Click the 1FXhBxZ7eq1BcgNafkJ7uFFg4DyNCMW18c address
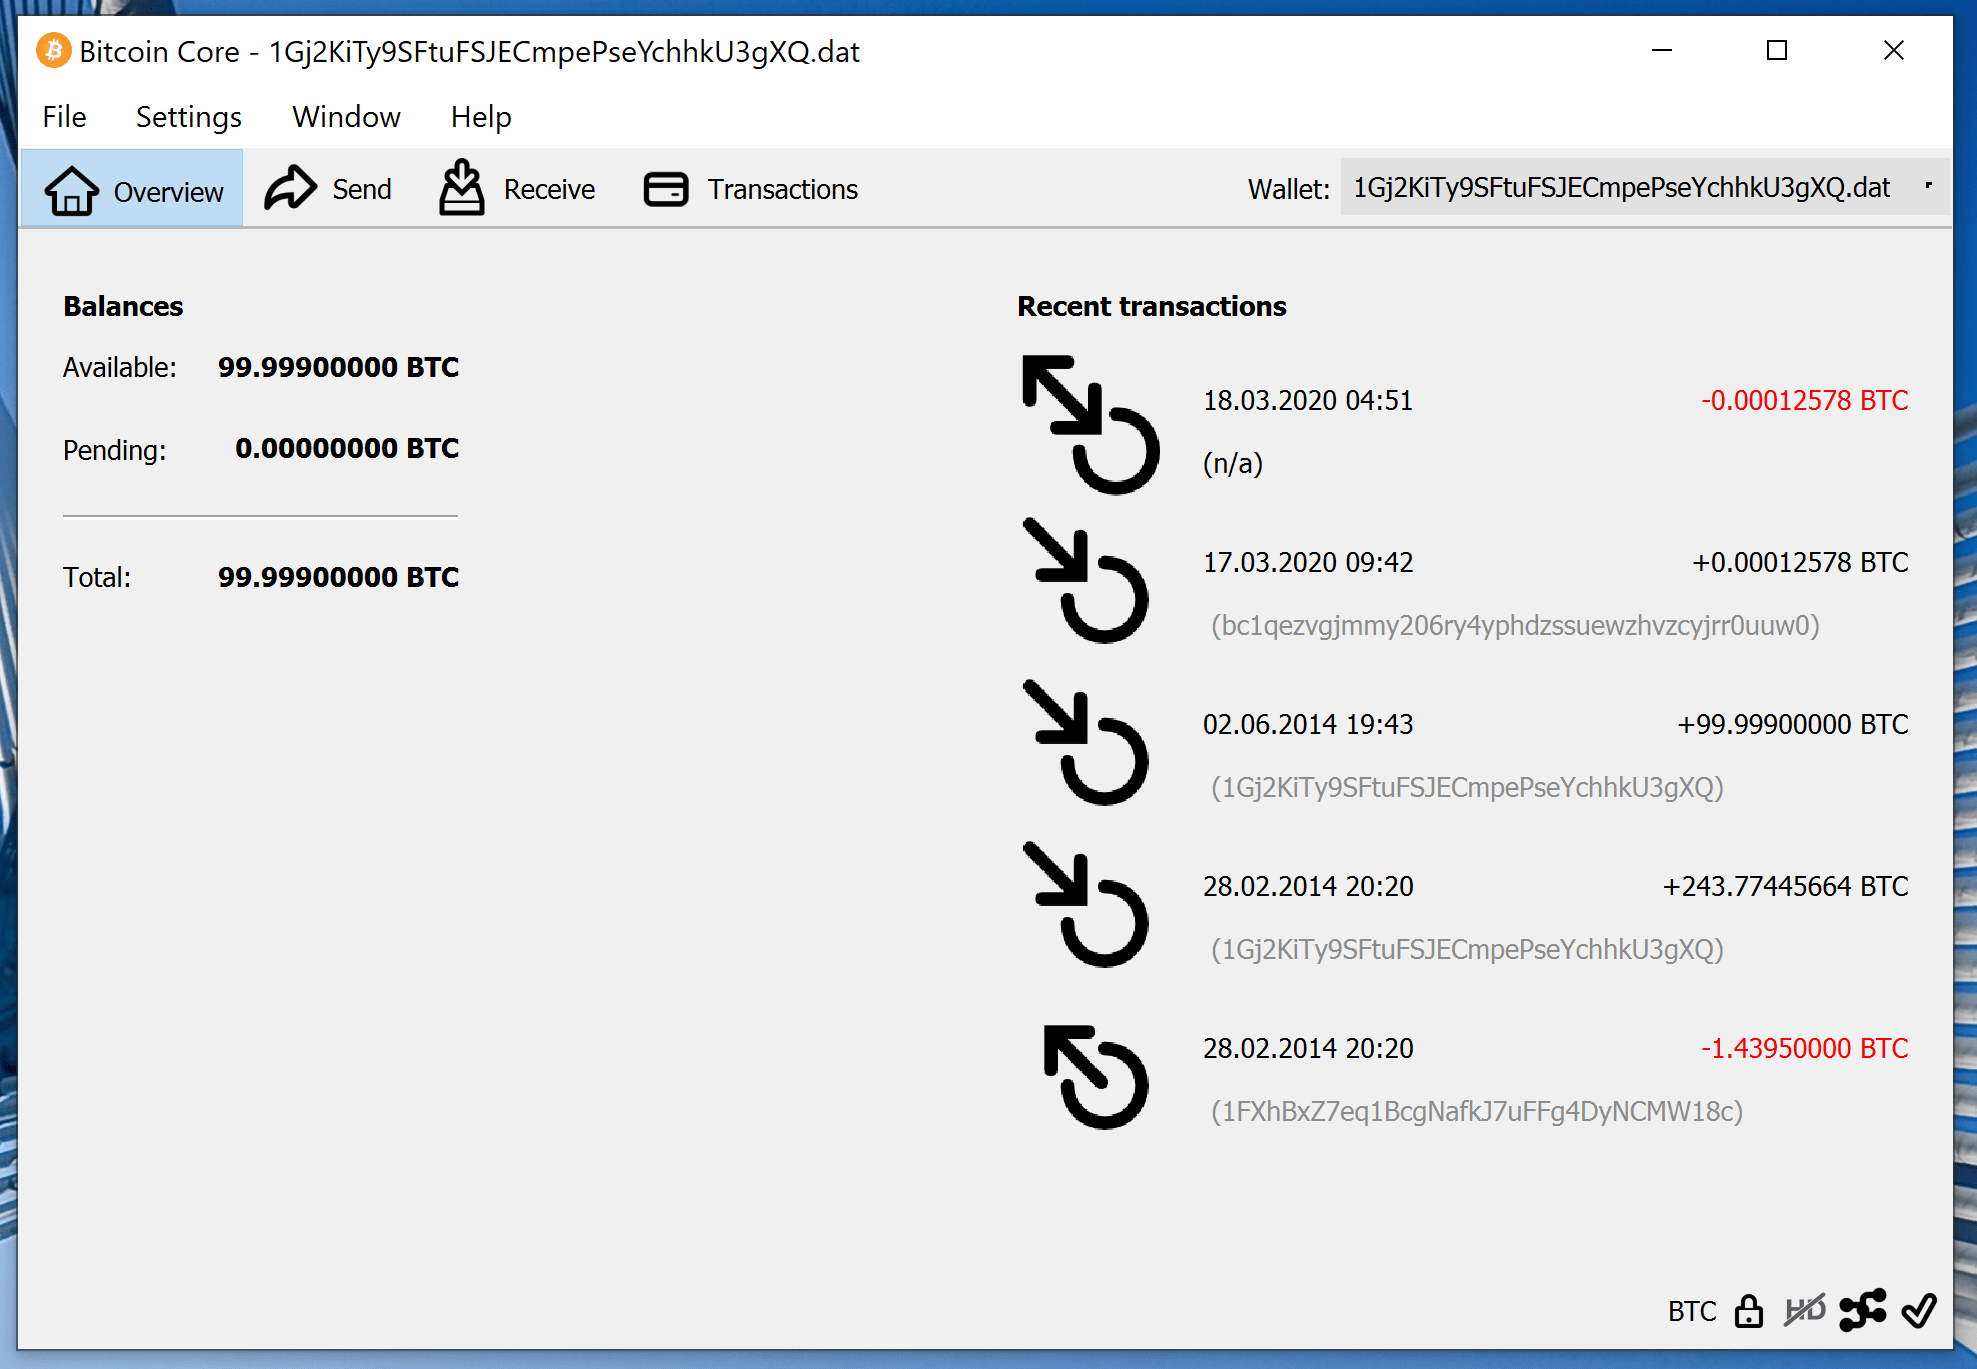The width and height of the screenshot is (1977, 1369). 1477,1111
